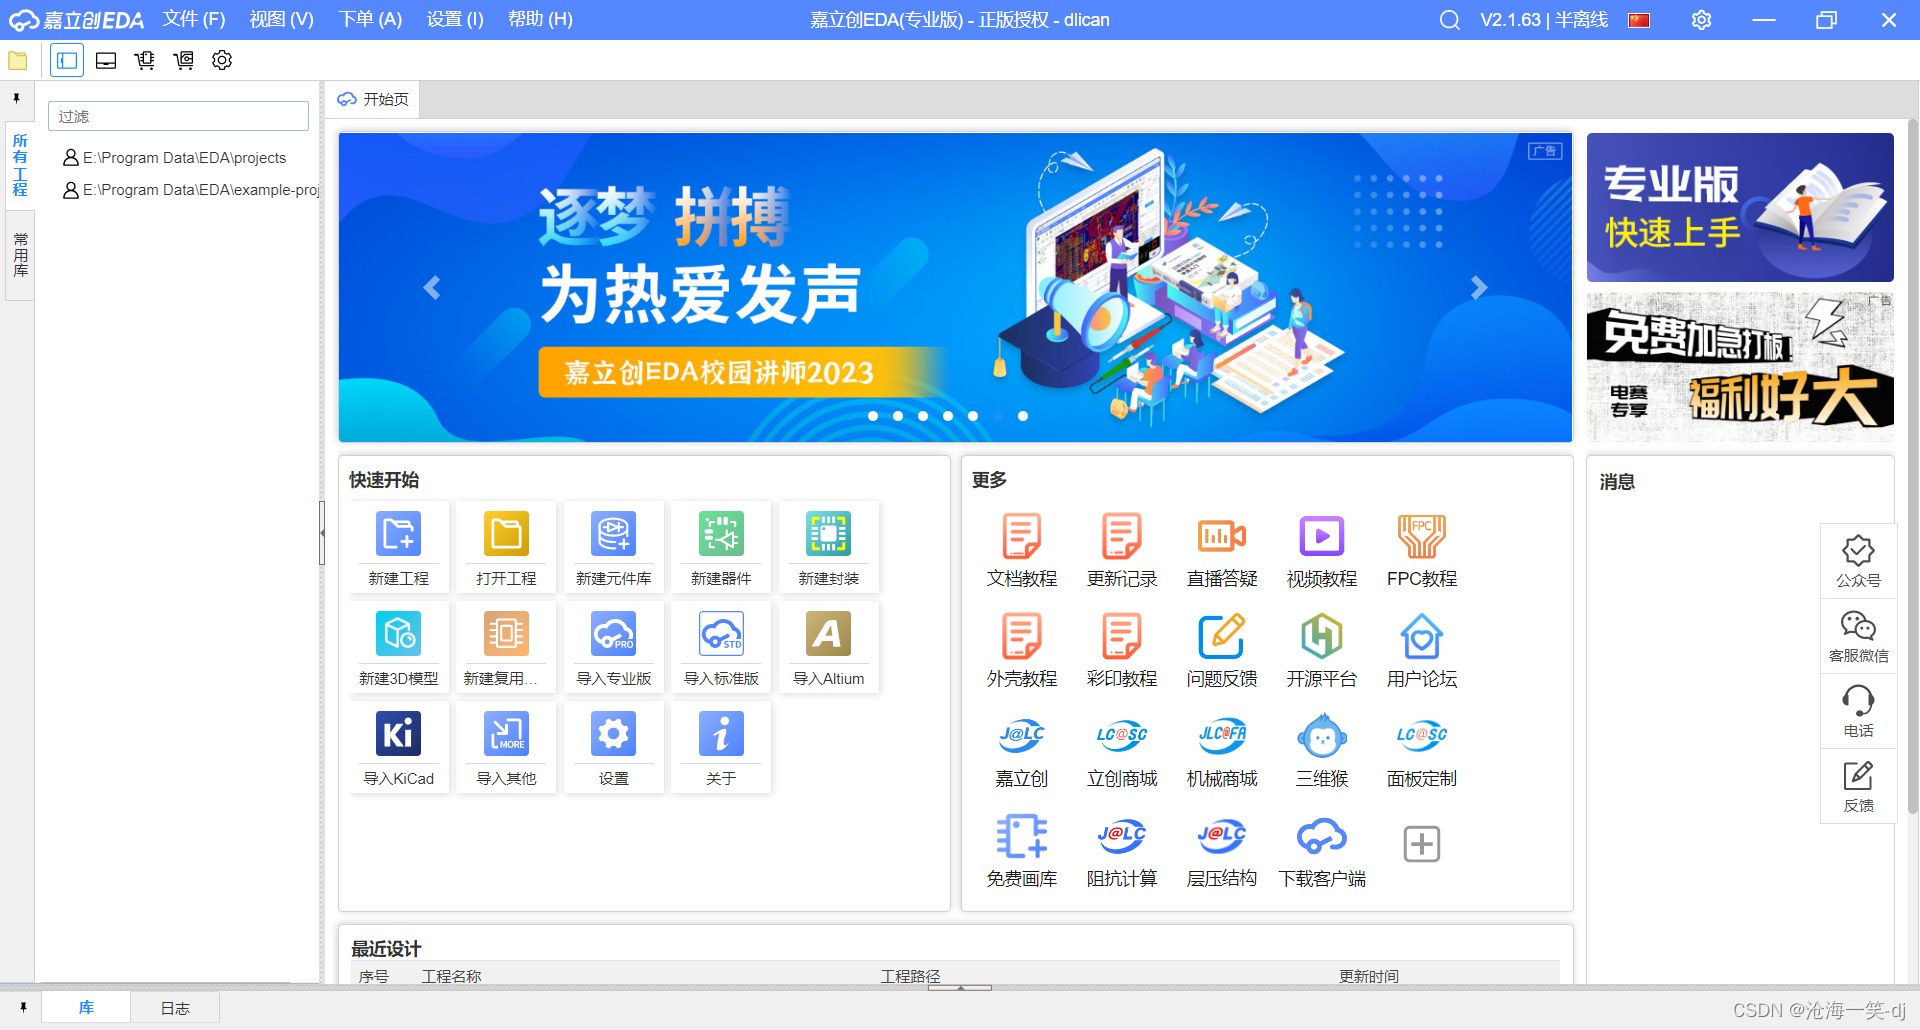Go to previous banner slide arrow
Screen dimensions: 1920x1030
pos(432,288)
